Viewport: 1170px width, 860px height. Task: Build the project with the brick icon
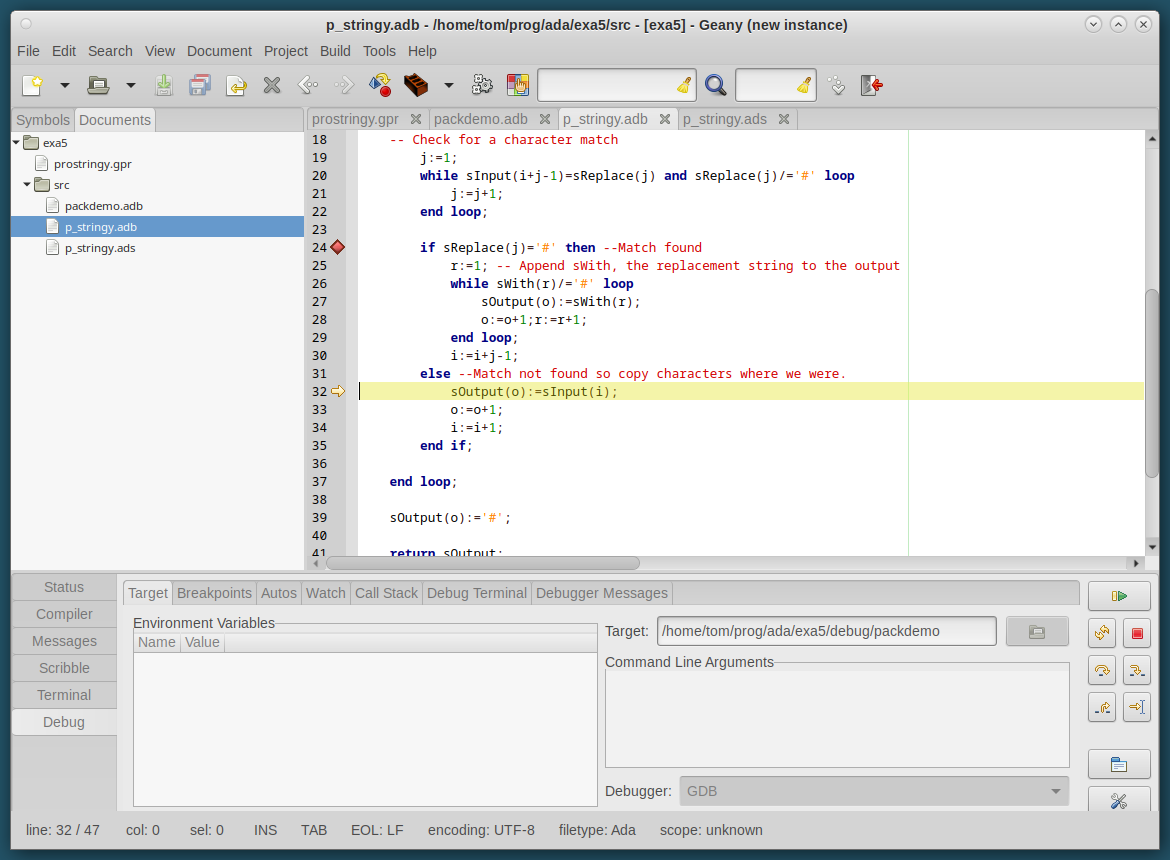415,85
